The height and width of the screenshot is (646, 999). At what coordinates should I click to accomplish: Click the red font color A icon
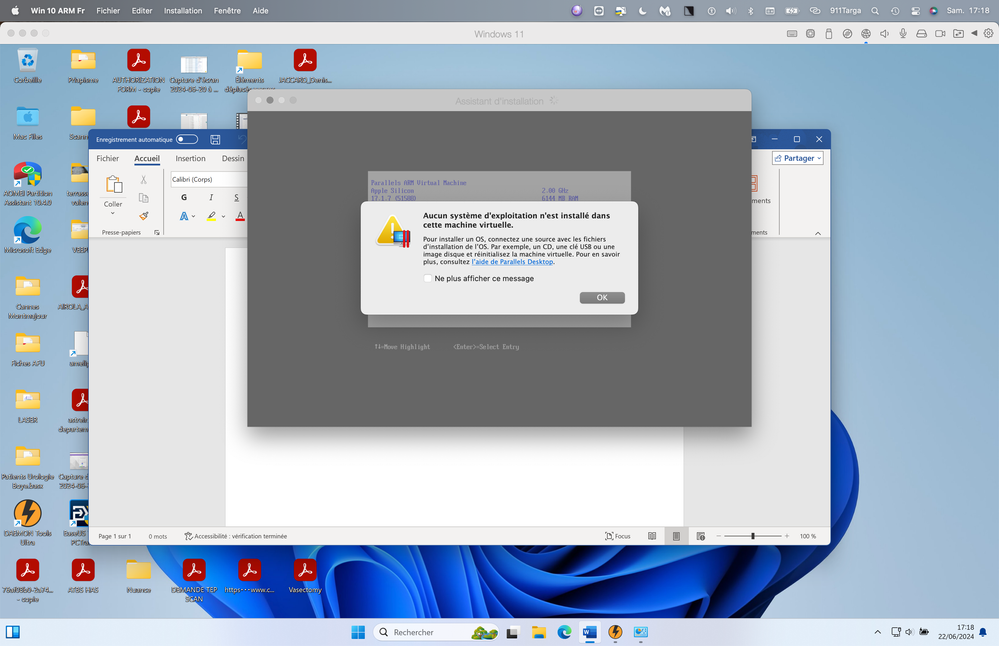tap(240, 217)
